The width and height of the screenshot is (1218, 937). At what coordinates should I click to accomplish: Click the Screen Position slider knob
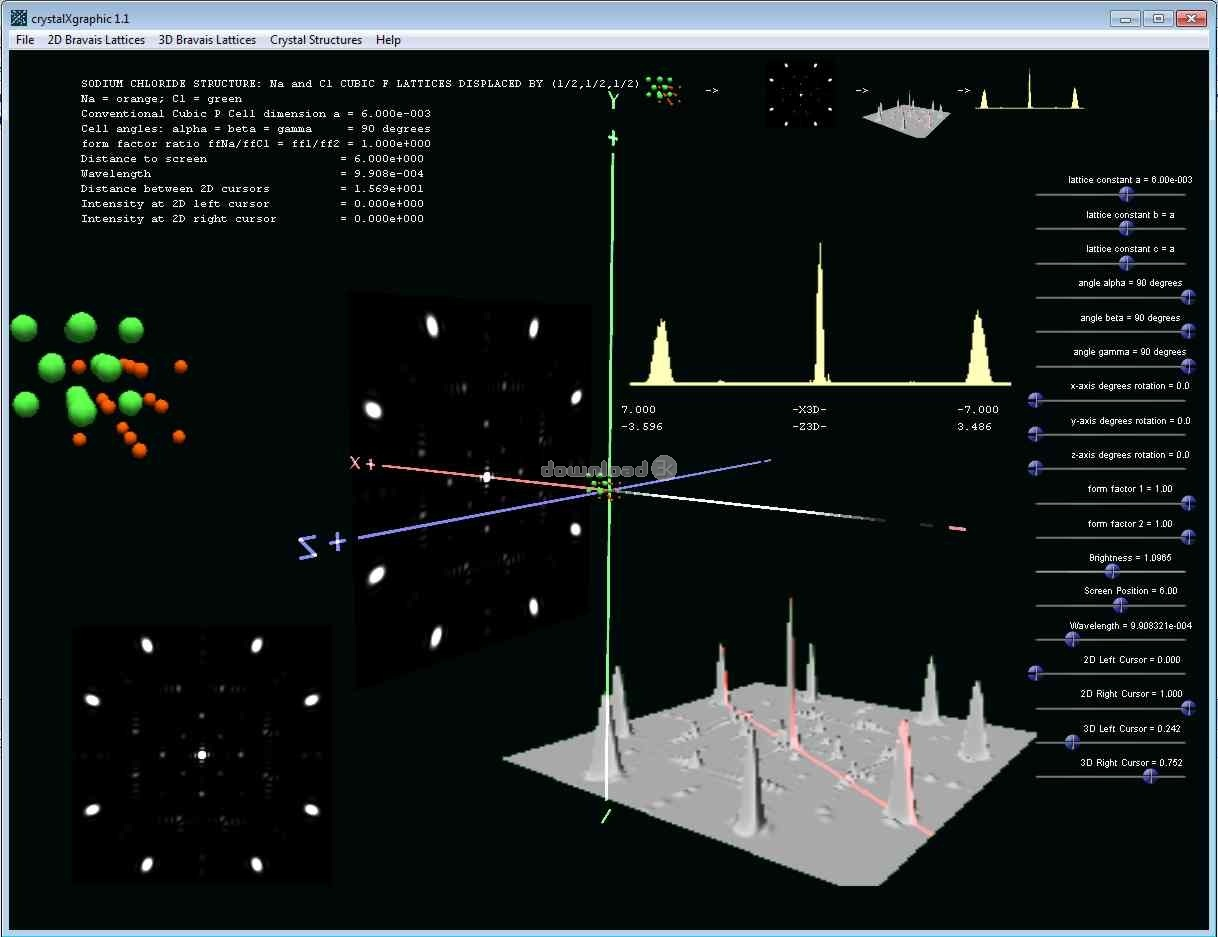point(1119,605)
